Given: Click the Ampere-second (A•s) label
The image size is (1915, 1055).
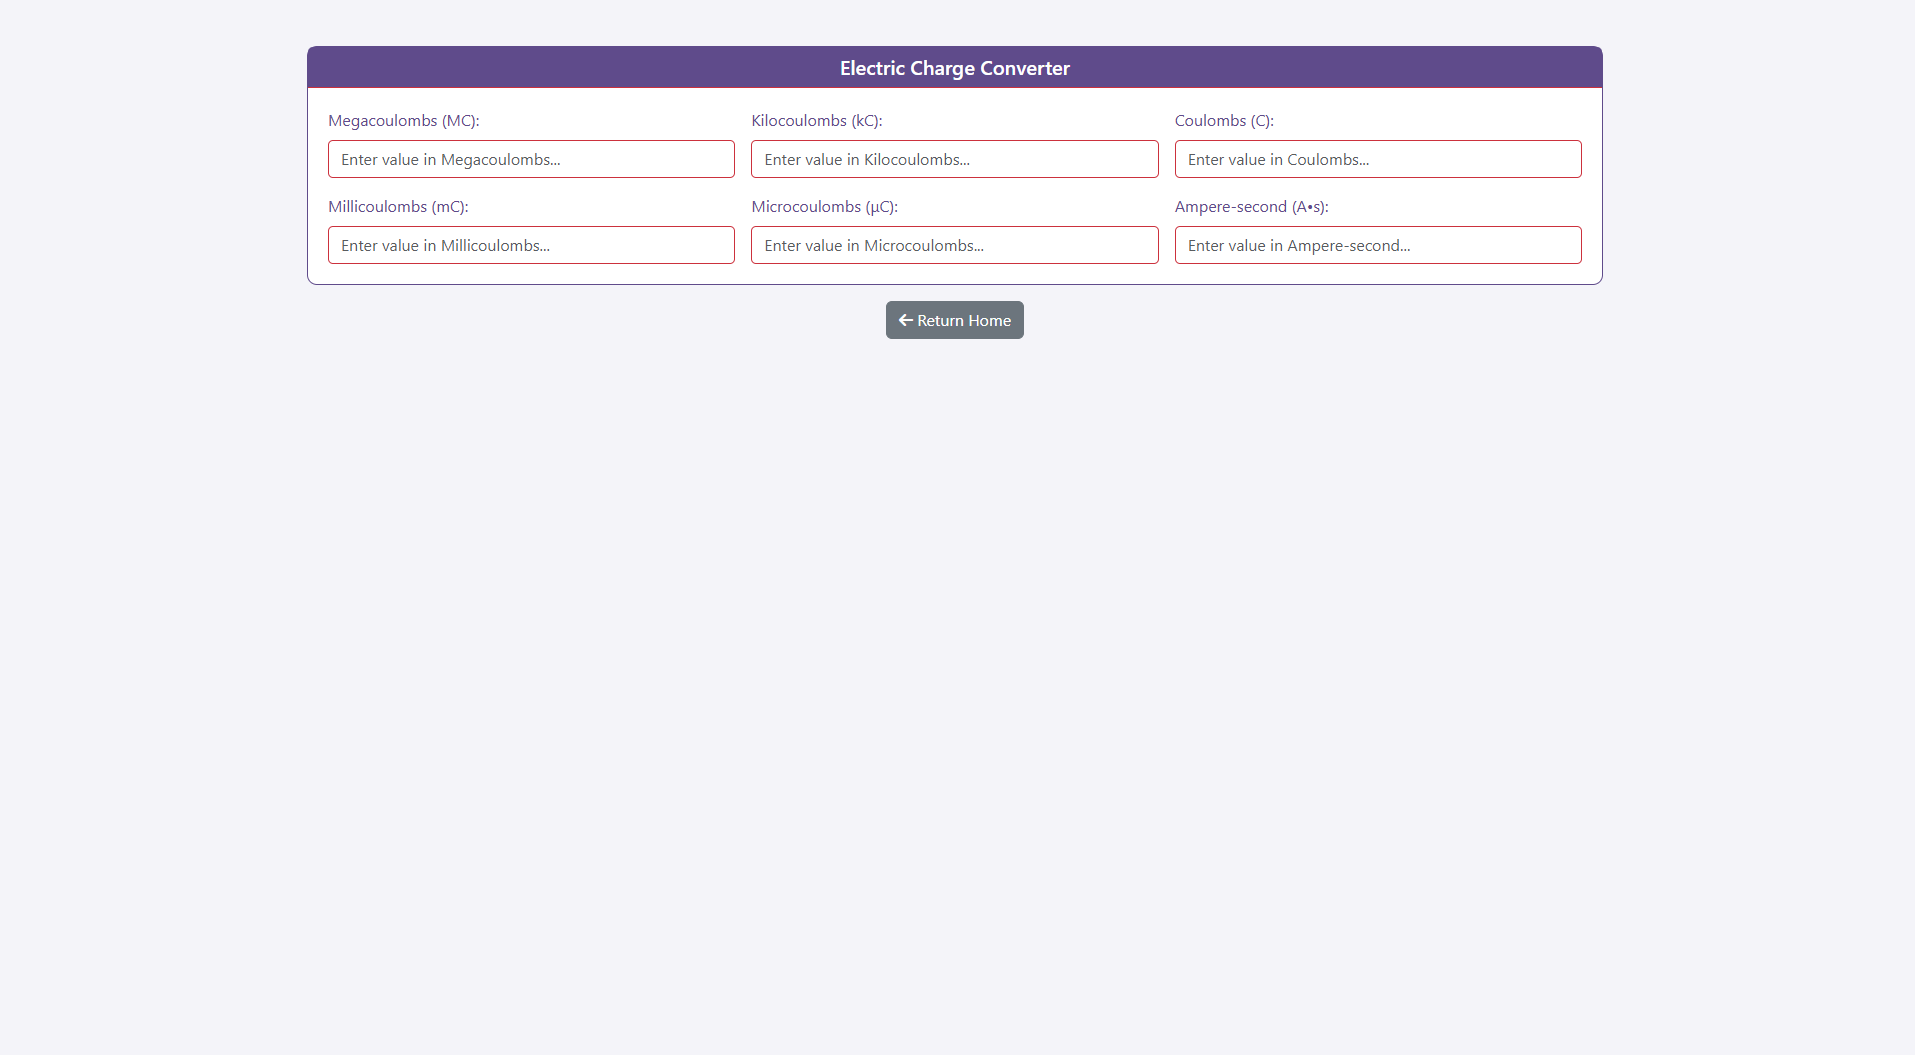Looking at the screenshot, I should point(1251,207).
